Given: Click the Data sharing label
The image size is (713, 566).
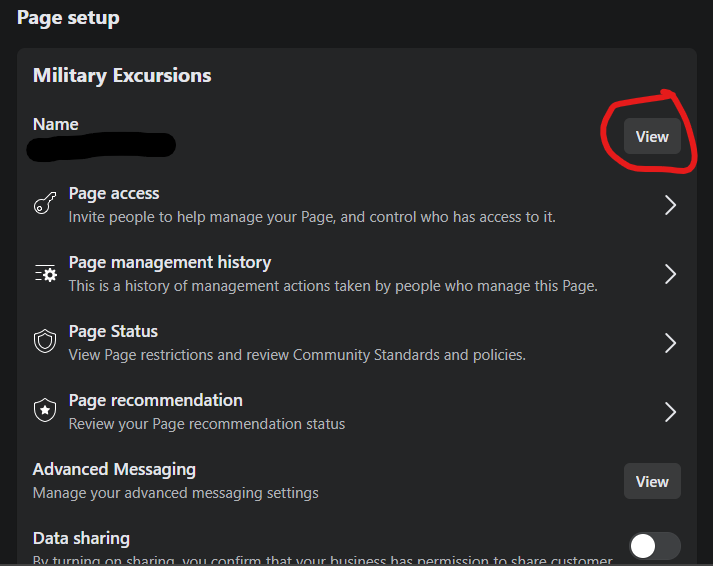Looking at the screenshot, I should click(81, 538).
